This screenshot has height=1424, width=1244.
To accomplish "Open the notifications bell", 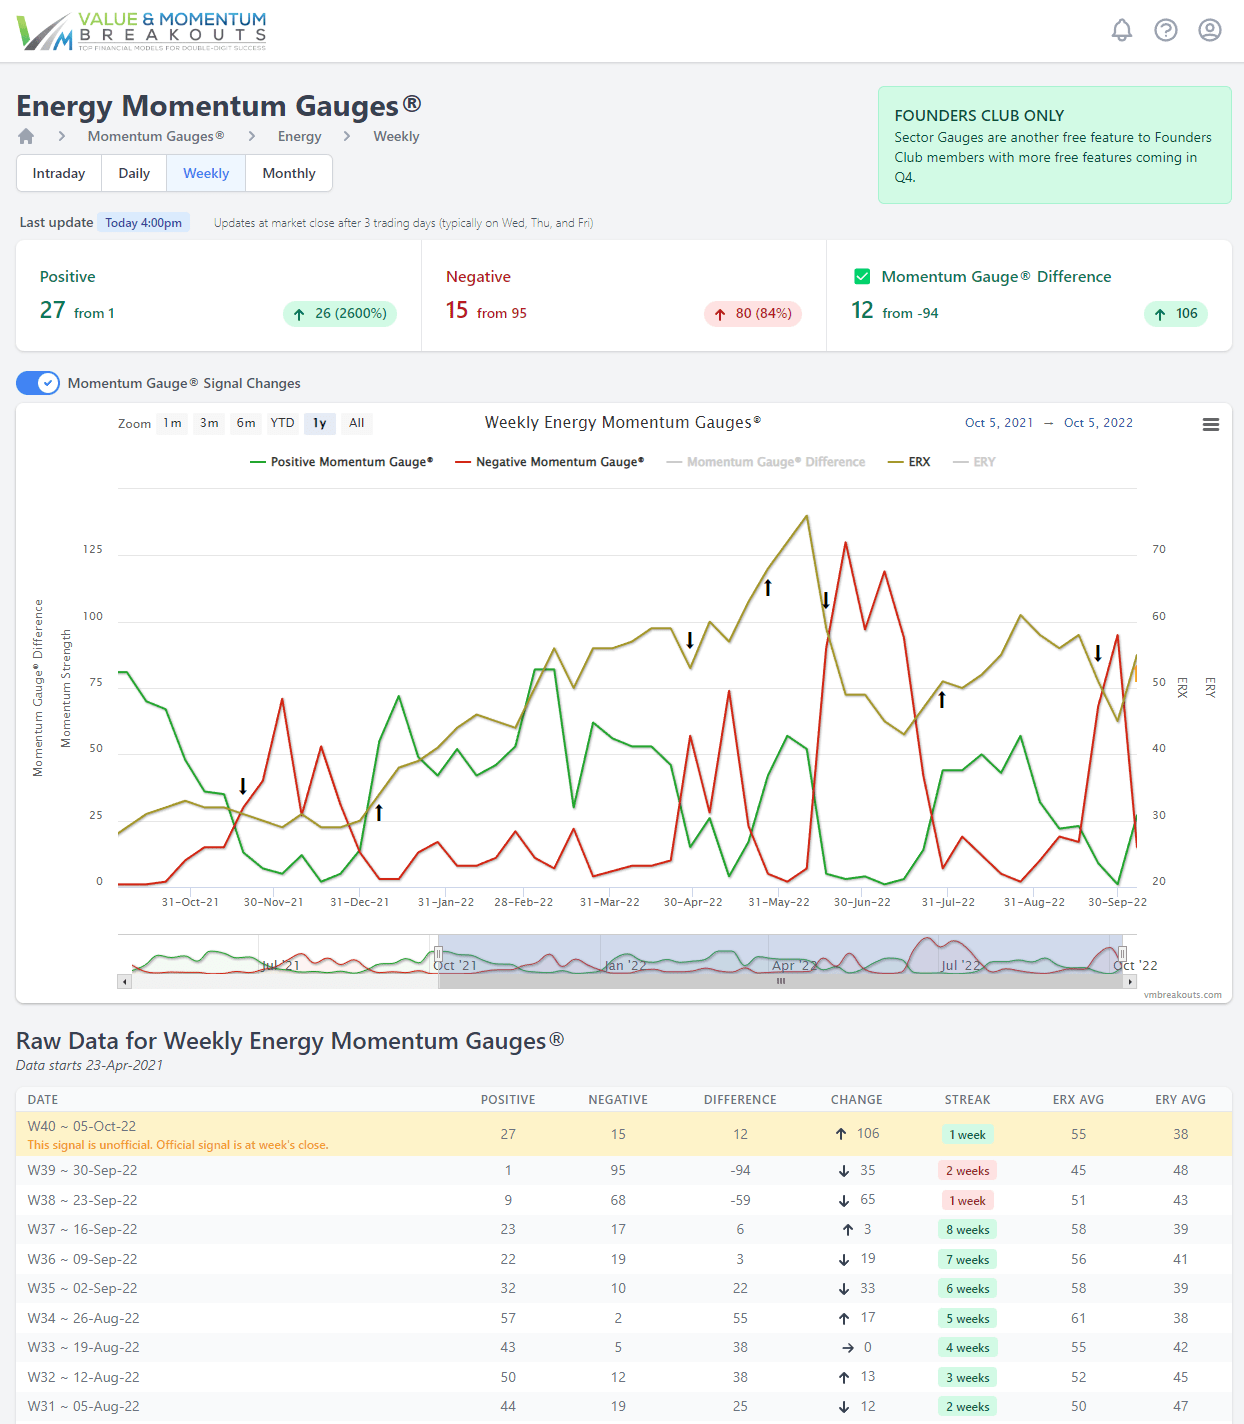I will point(1122,30).
